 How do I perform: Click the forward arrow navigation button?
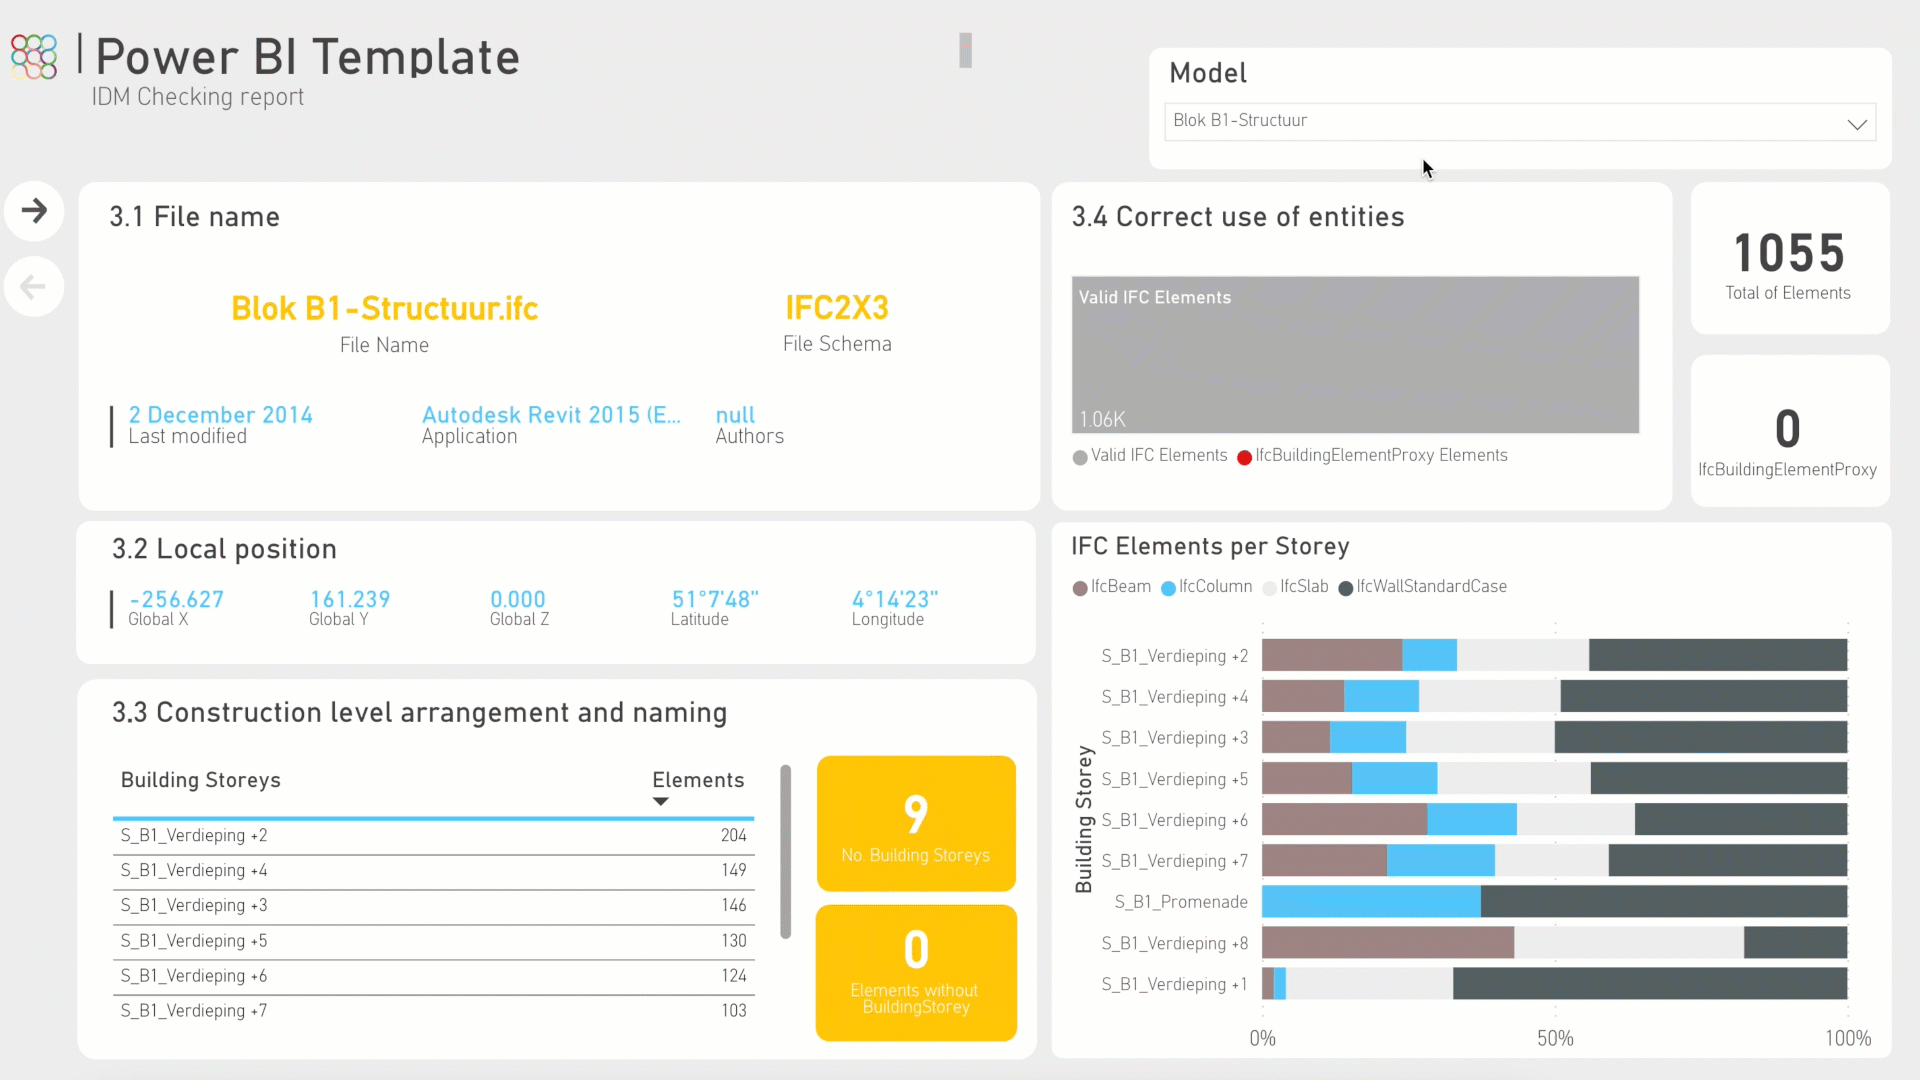[x=34, y=211]
